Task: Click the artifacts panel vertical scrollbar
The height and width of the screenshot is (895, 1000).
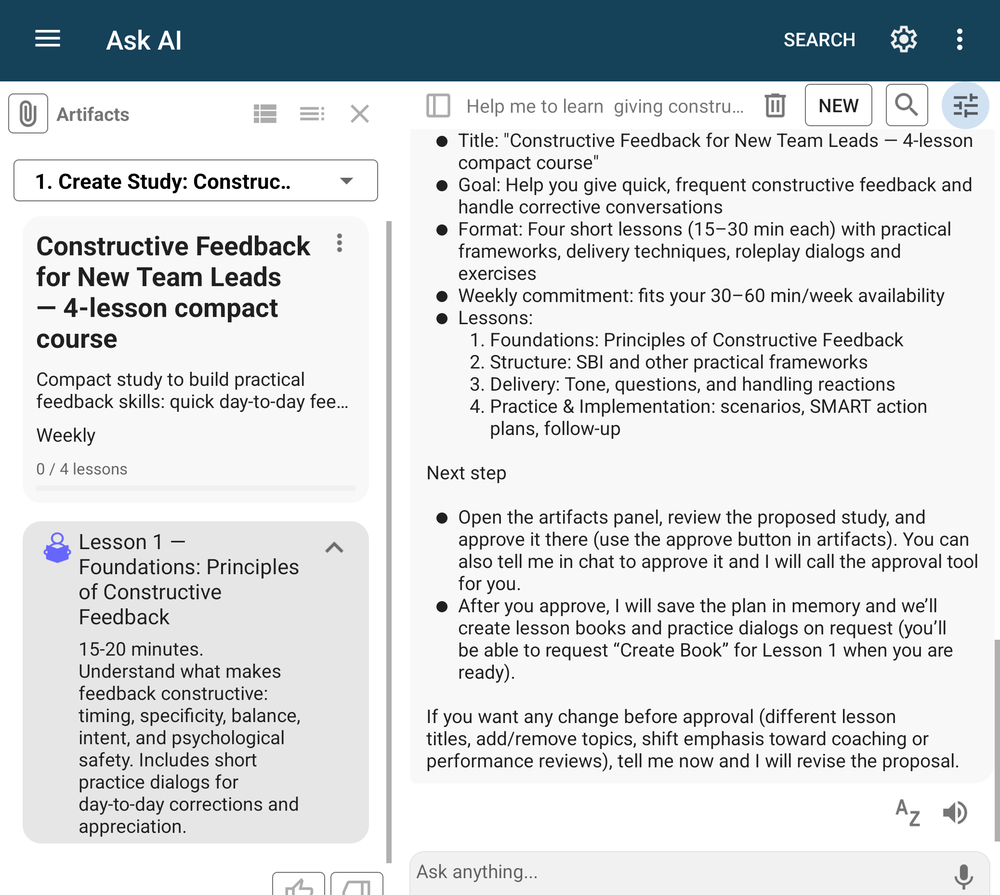Action: coord(388,541)
